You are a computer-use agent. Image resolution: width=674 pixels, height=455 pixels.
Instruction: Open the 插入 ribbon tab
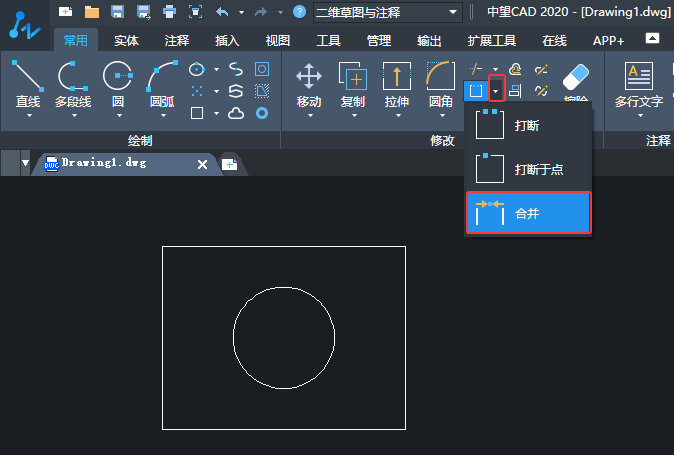point(227,40)
